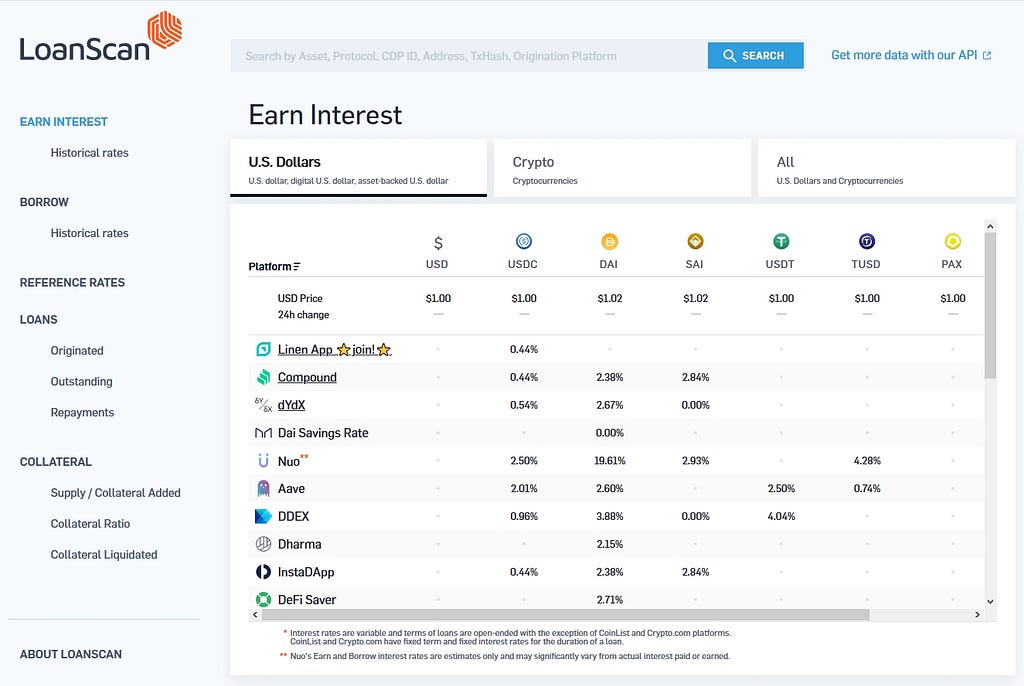The height and width of the screenshot is (686, 1024).
Task: Click the Aave ghost icon
Action: pos(263,489)
